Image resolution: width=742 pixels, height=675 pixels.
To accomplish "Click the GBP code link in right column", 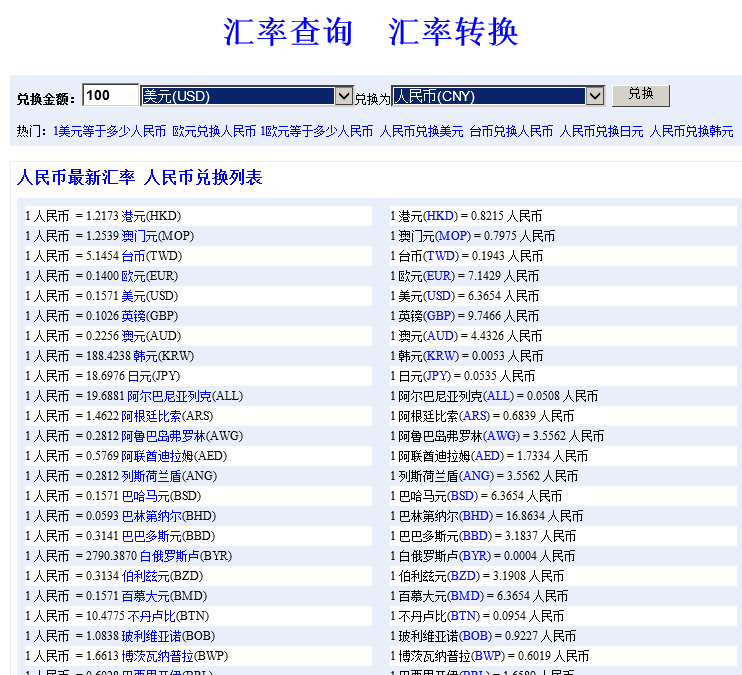I will coord(439,316).
